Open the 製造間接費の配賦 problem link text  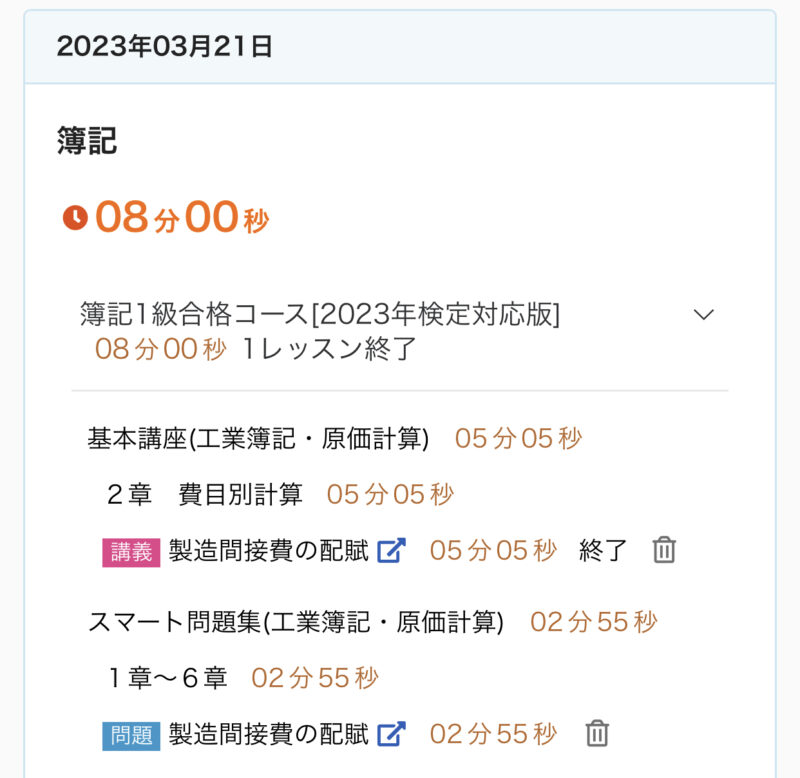coord(269,734)
